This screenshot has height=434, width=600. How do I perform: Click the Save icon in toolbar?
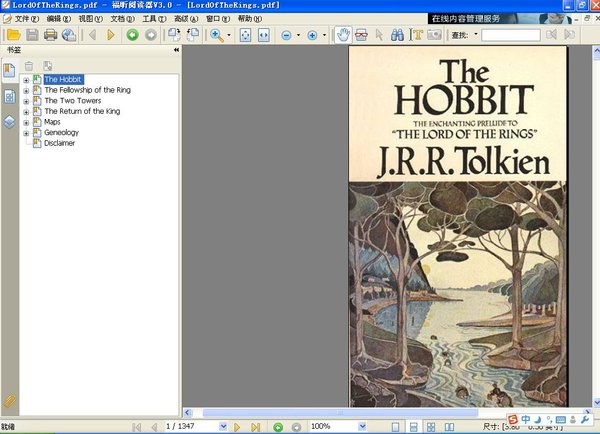coord(32,35)
